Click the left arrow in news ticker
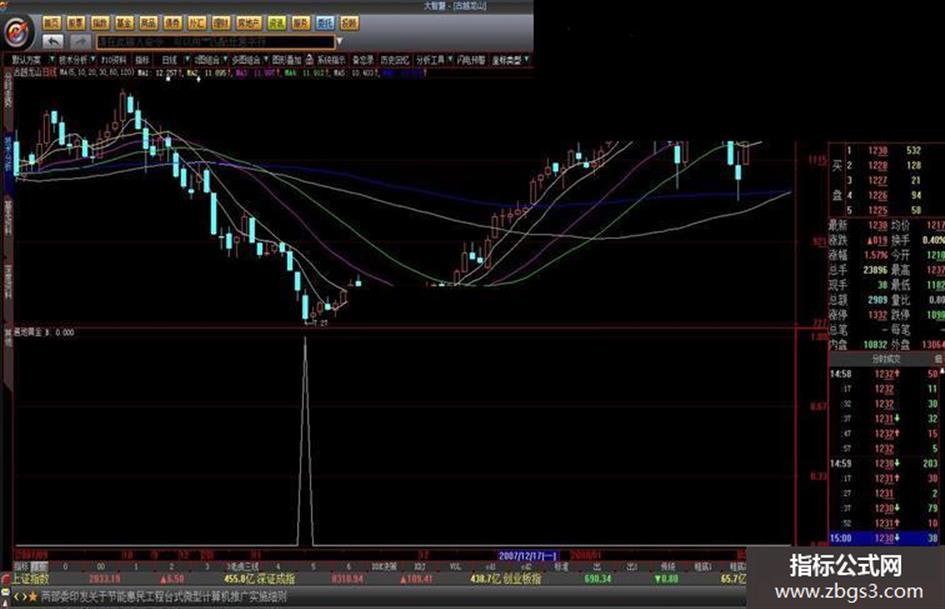945x609 pixels. [17, 597]
